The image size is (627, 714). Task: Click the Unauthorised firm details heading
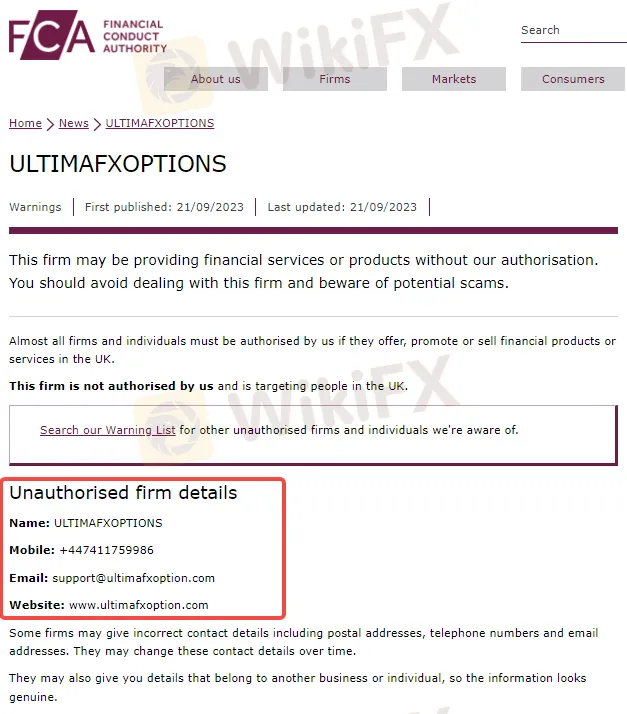tap(123, 493)
